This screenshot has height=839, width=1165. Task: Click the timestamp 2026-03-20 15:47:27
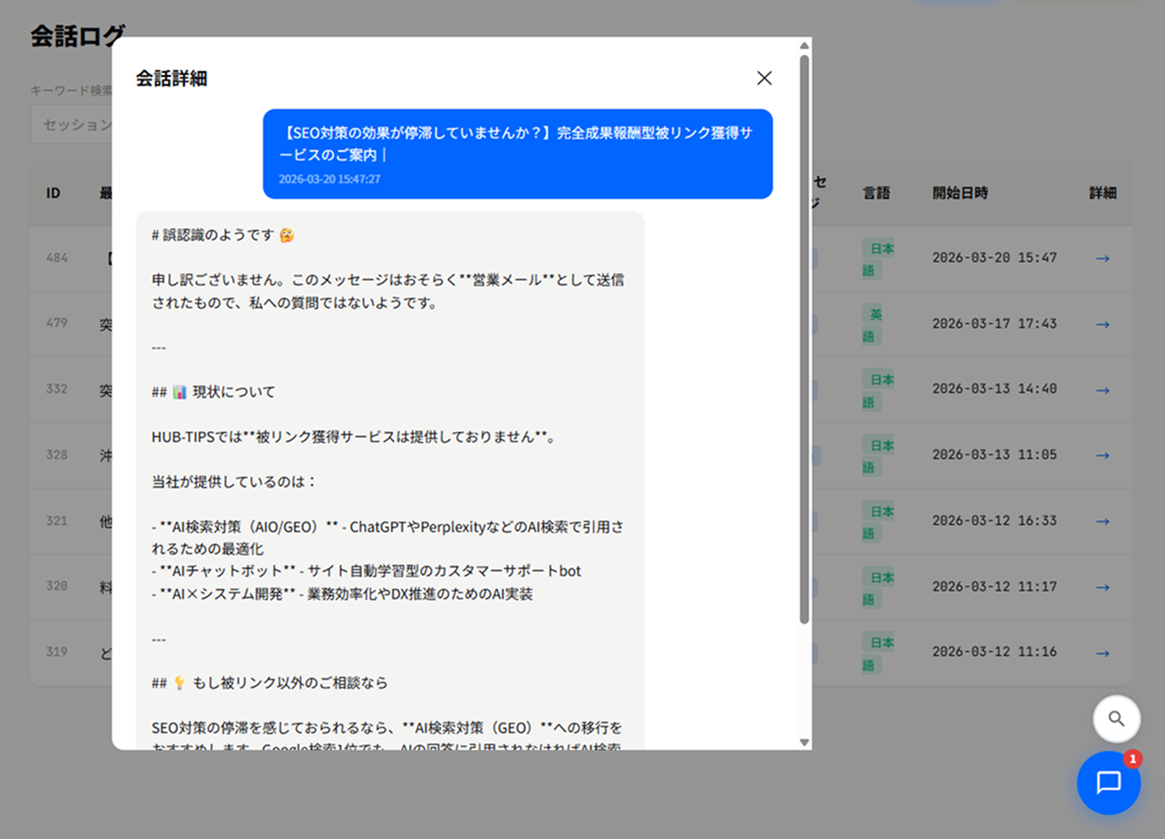click(x=329, y=179)
